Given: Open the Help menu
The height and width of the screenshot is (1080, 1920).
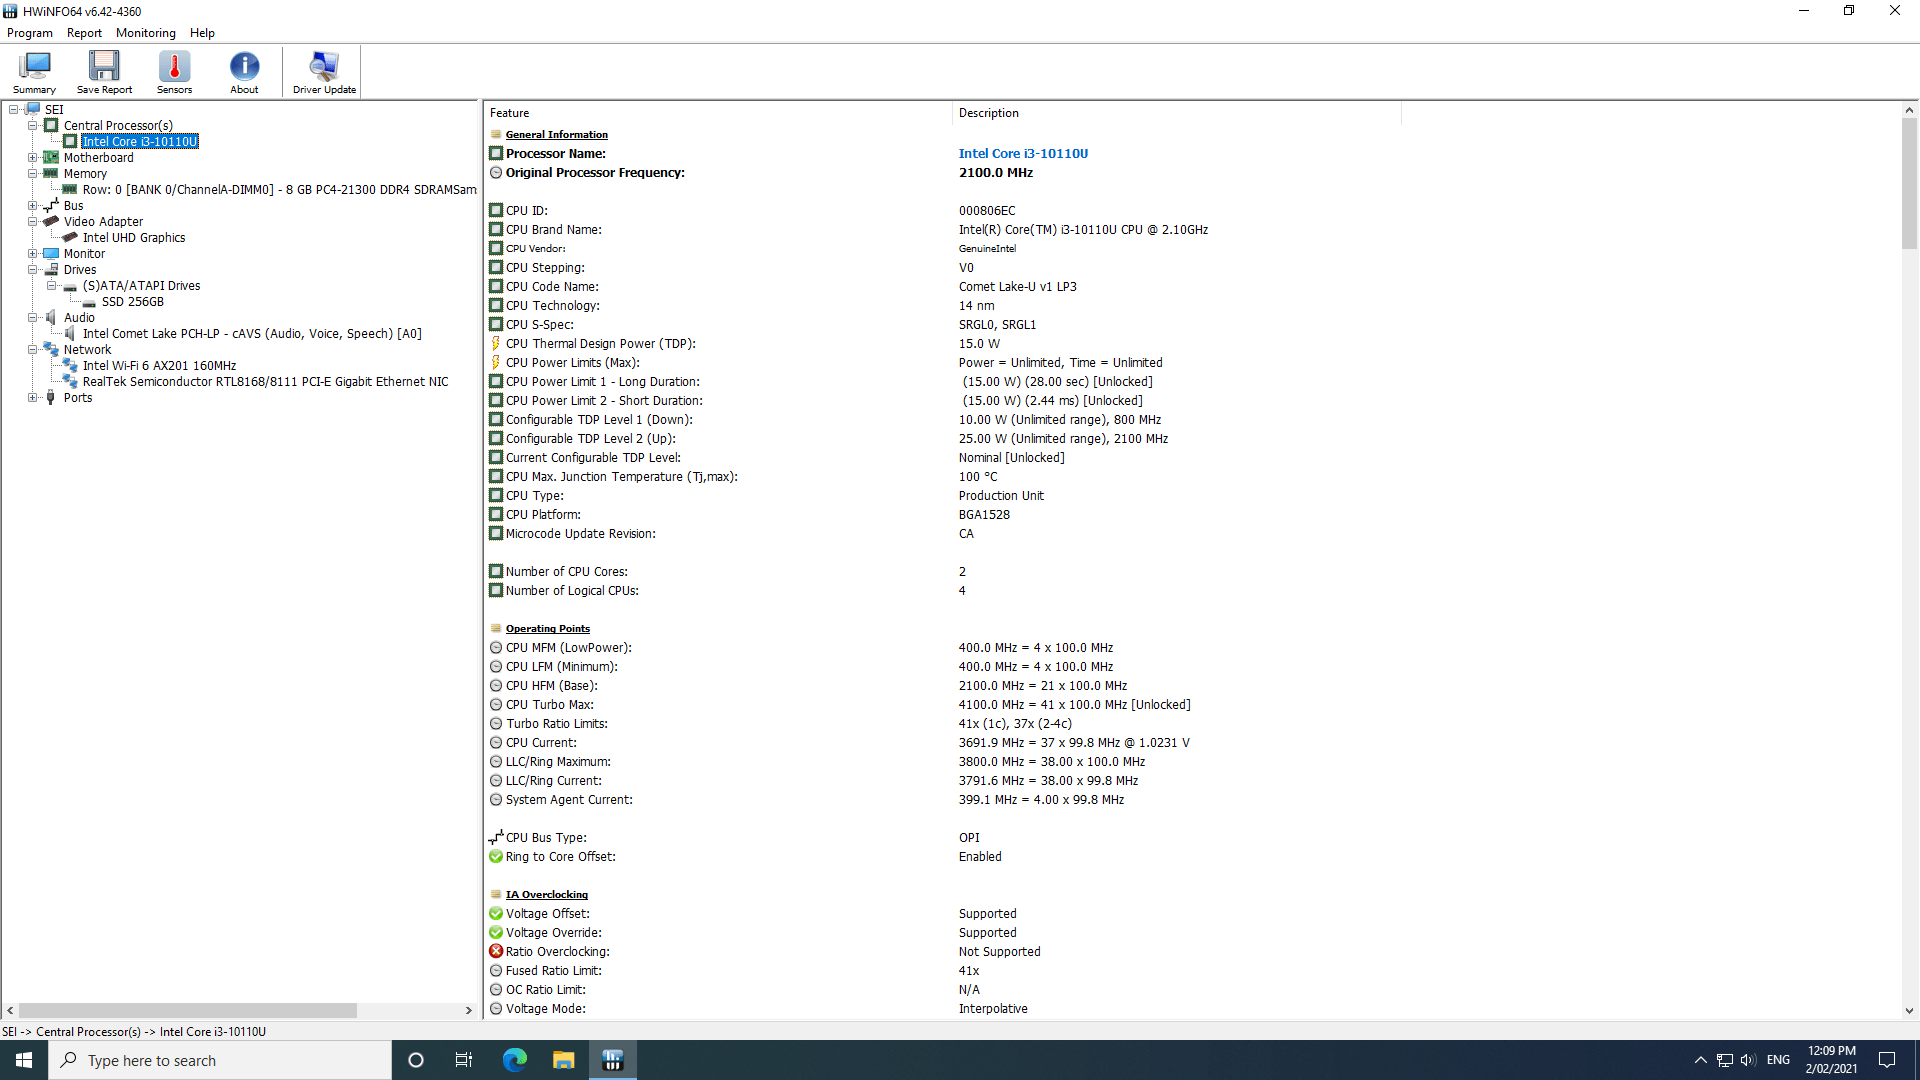Looking at the screenshot, I should pyautogui.click(x=202, y=33).
